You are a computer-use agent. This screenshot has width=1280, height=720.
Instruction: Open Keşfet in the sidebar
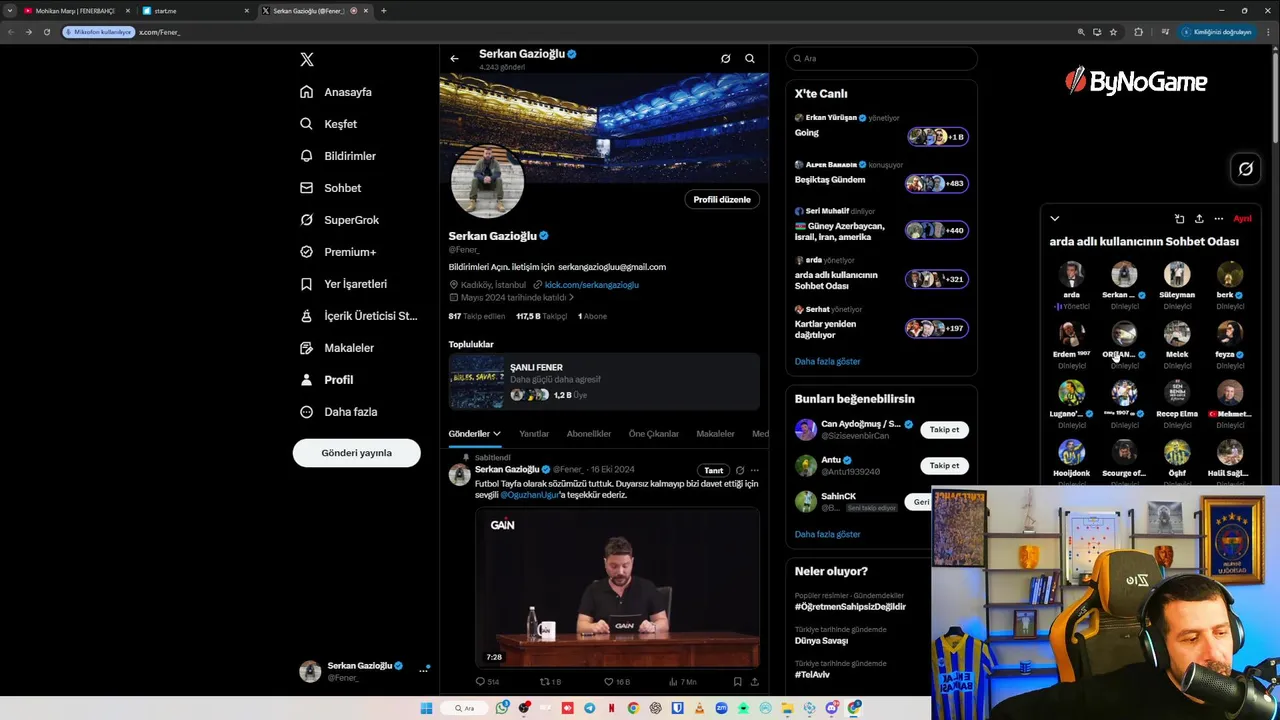328,124
